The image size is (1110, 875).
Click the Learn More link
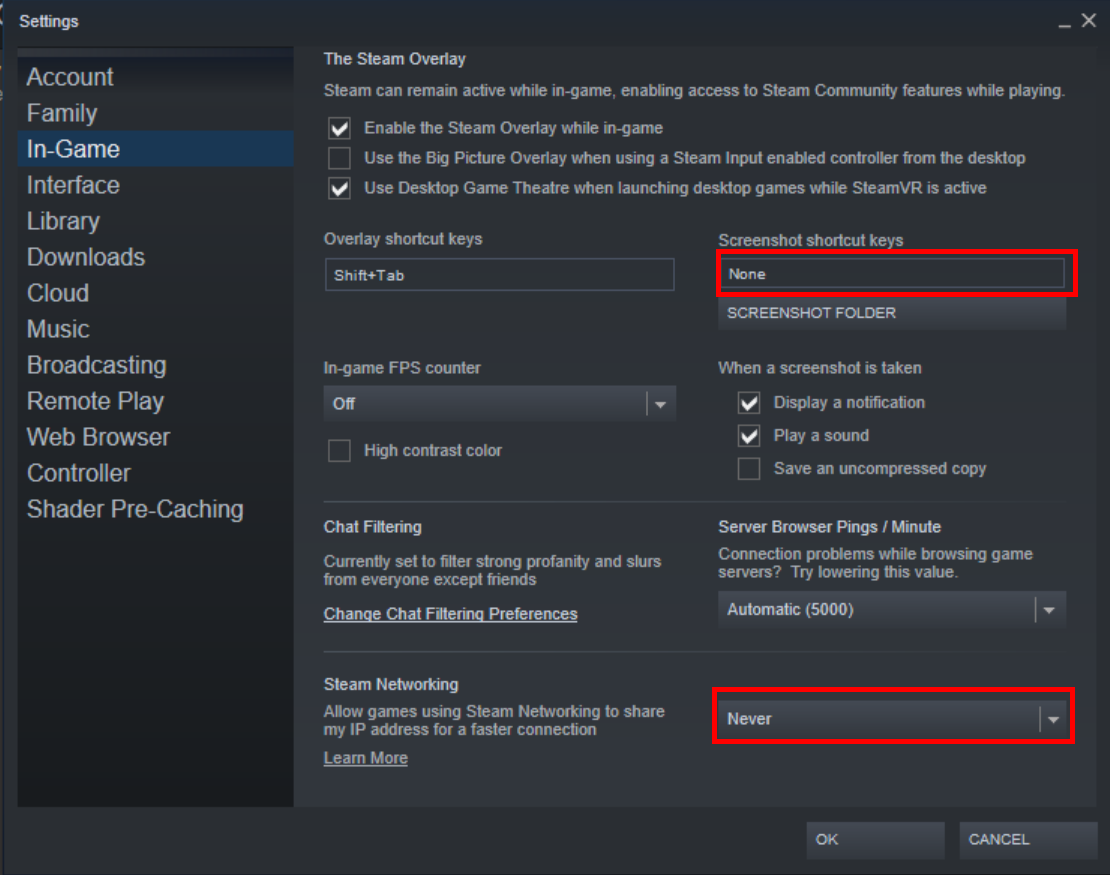point(365,758)
